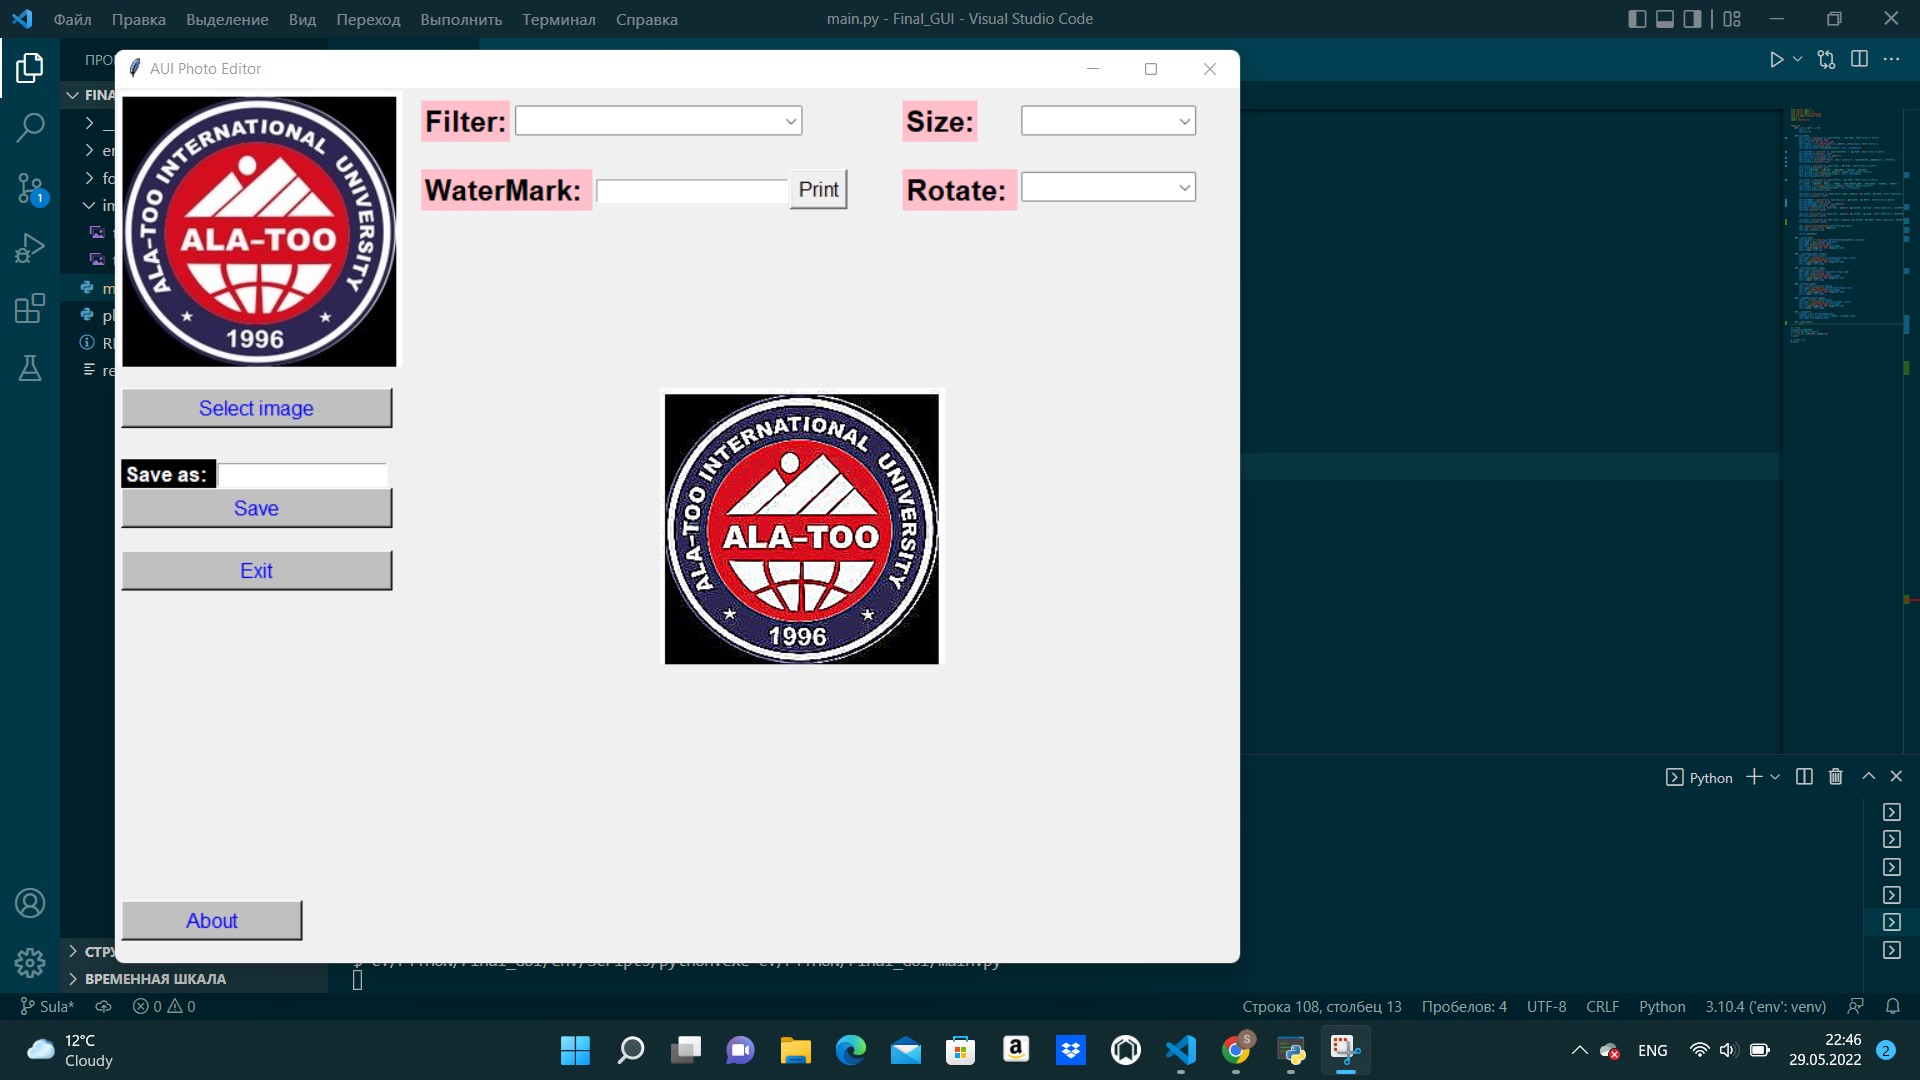This screenshot has width=1920, height=1080.
Task: Click inside the Save as text field
Action: click(303, 474)
